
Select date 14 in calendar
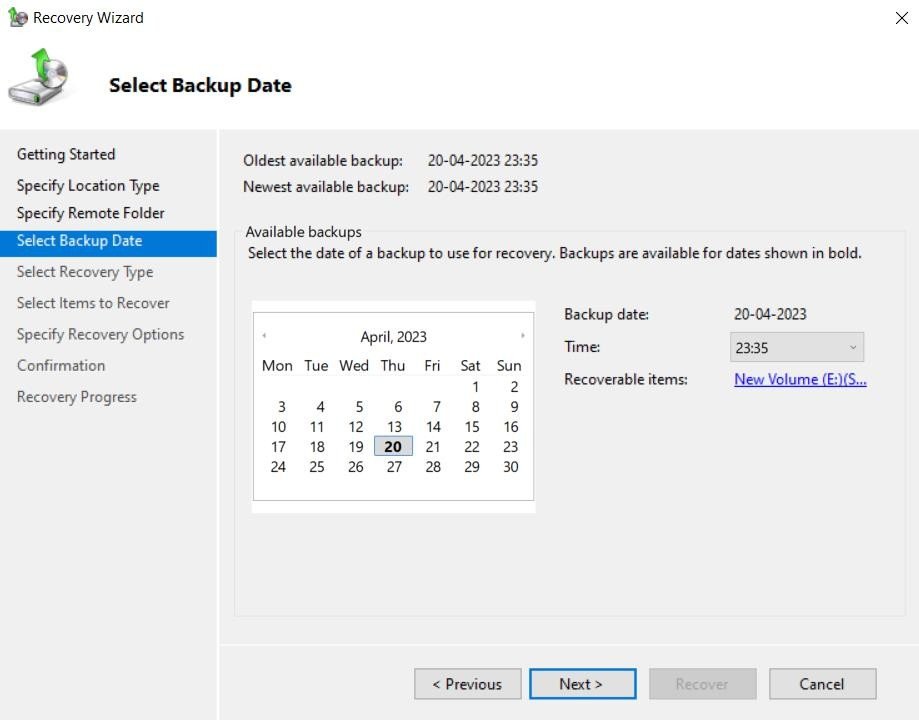point(433,427)
